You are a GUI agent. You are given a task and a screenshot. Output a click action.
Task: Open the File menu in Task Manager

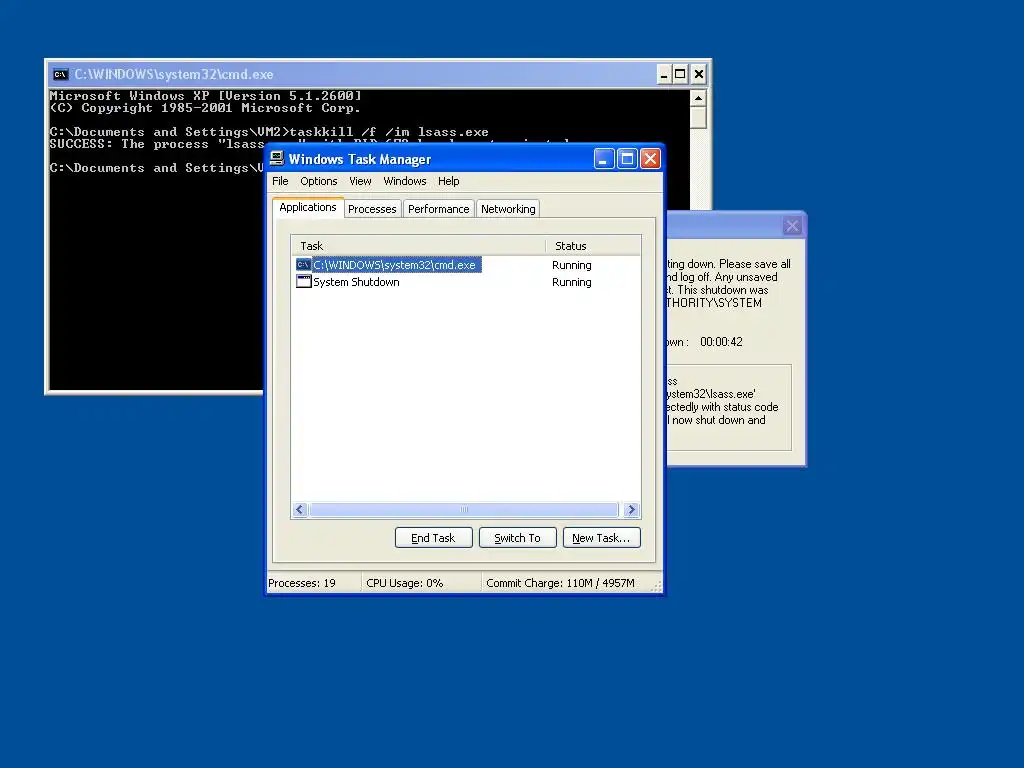pos(280,181)
